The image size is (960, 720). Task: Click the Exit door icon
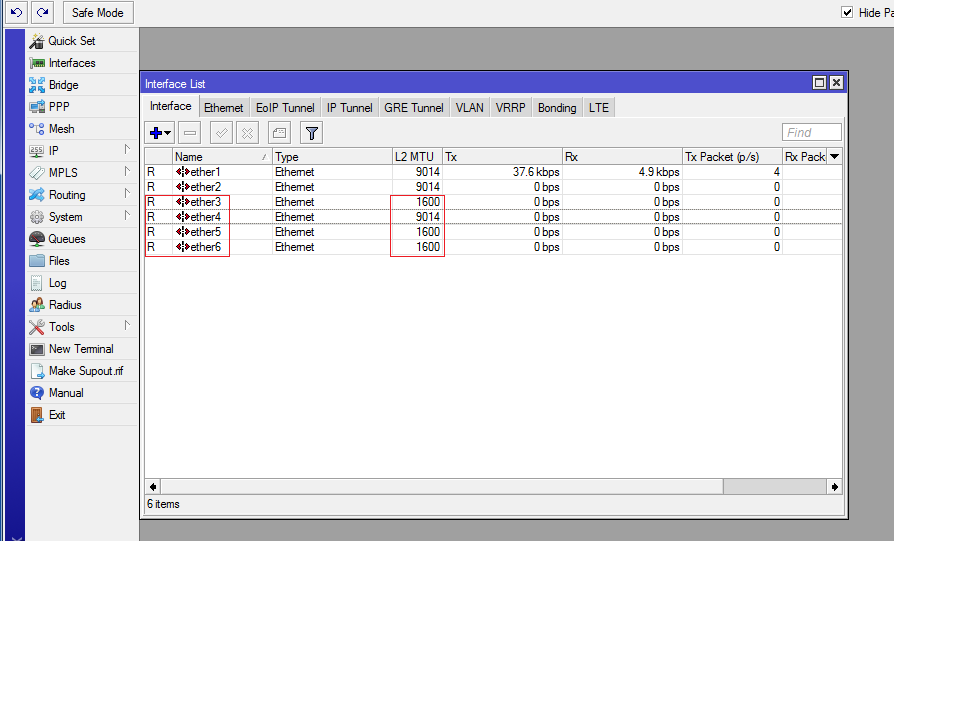[37, 415]
